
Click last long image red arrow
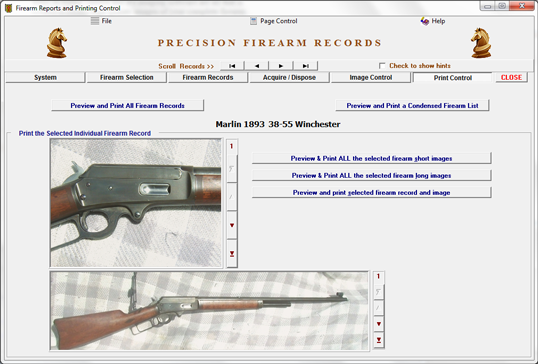[x=378, y=340]
